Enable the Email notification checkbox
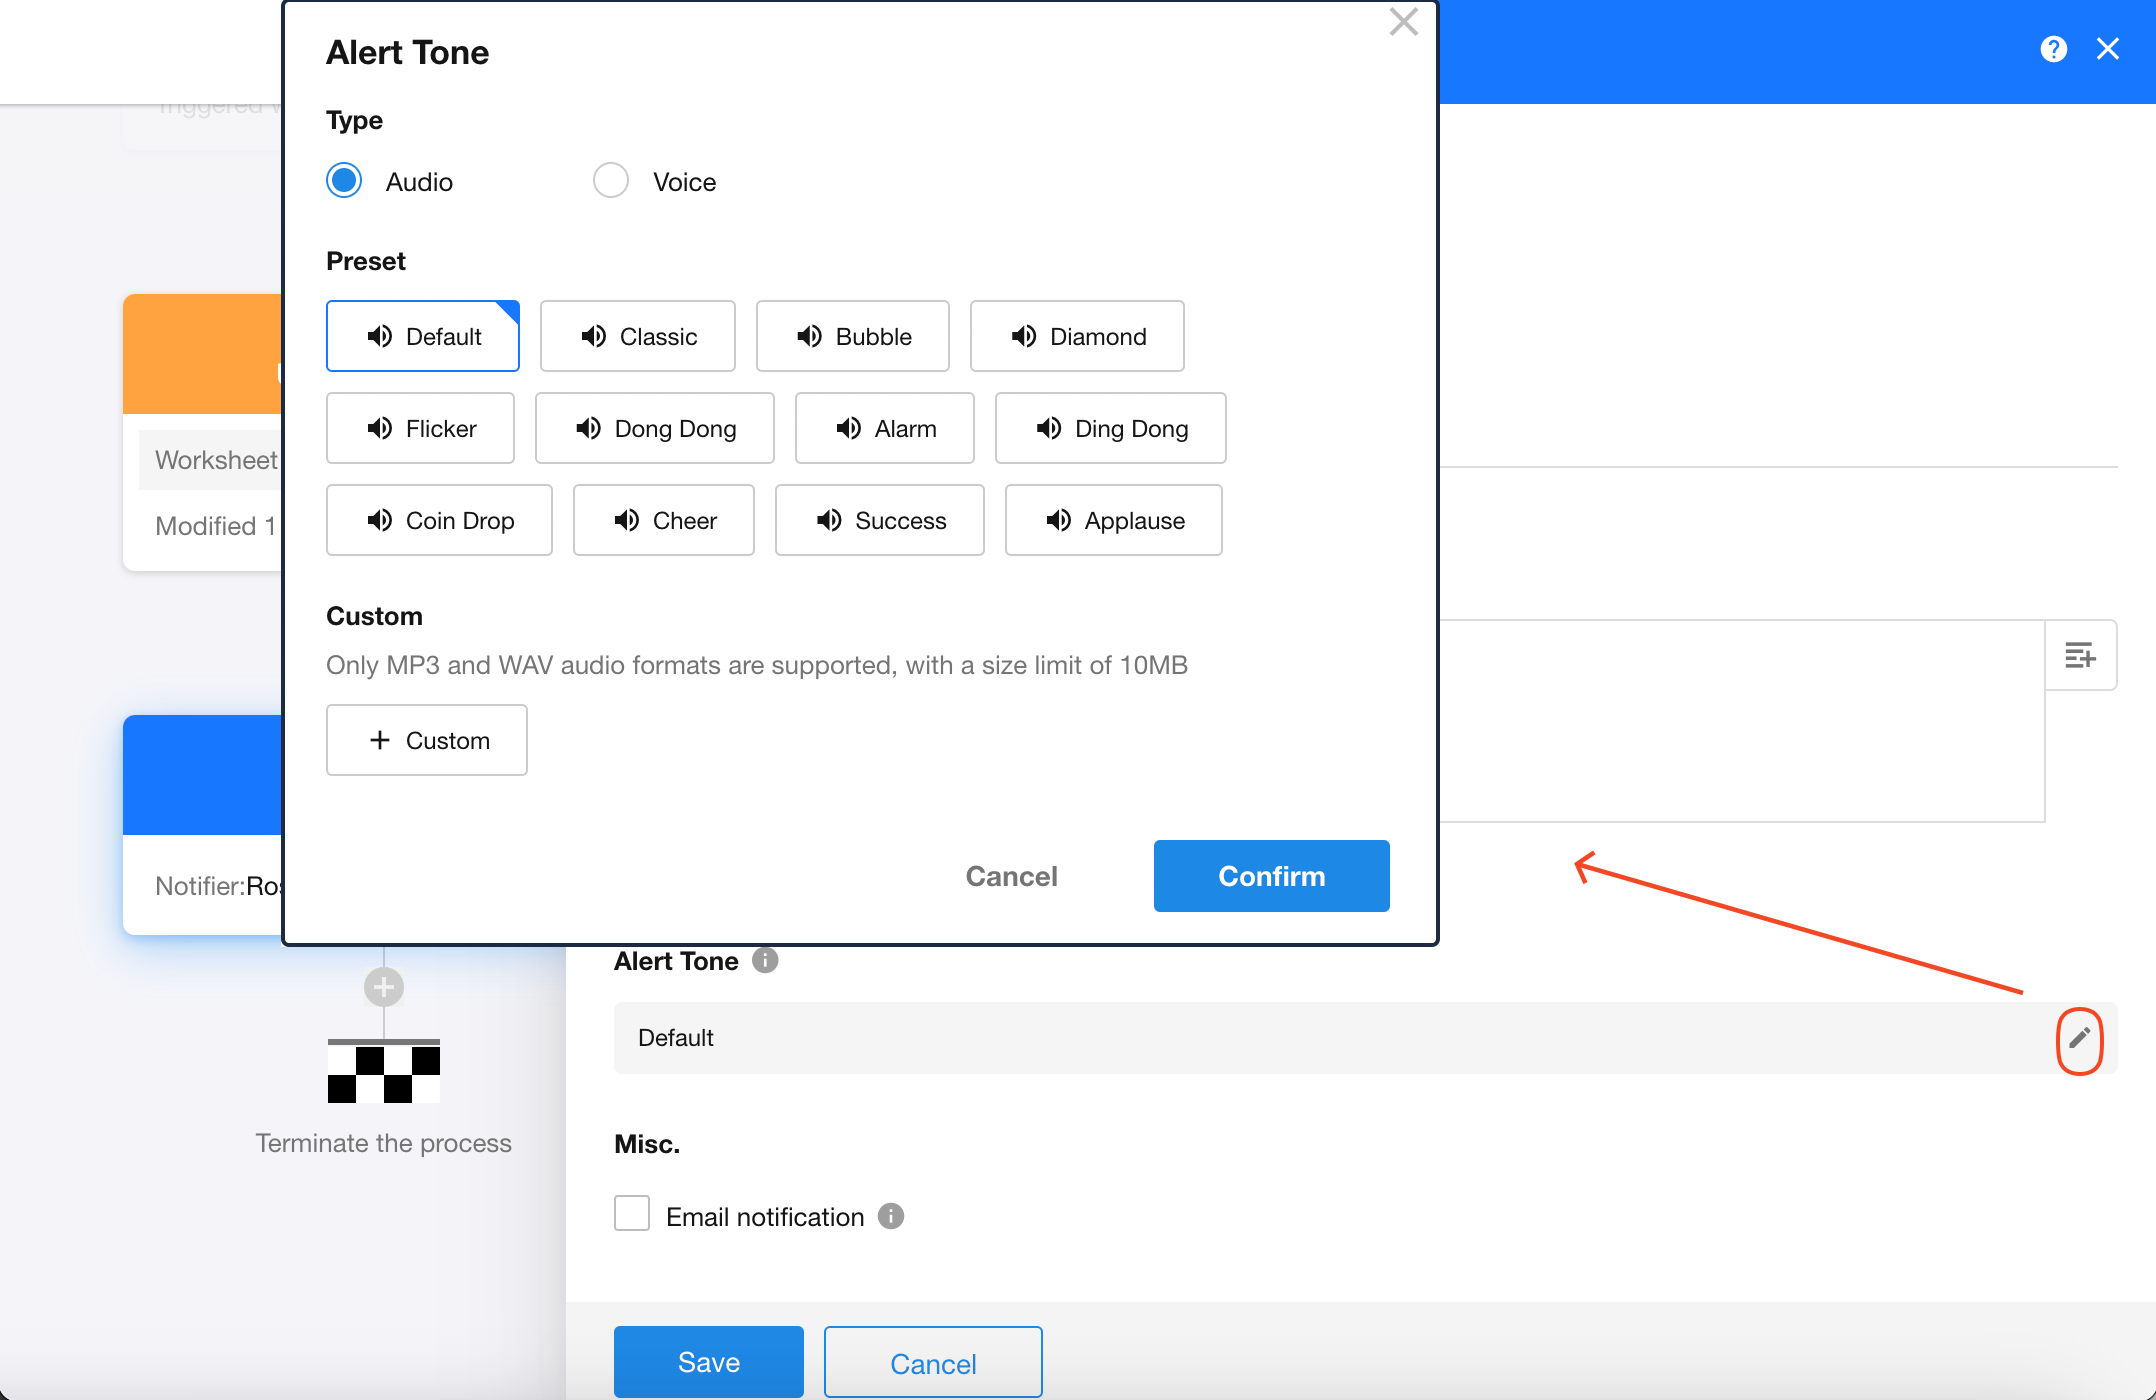Viewport: 2156px width, 1400px height. 632,1215
